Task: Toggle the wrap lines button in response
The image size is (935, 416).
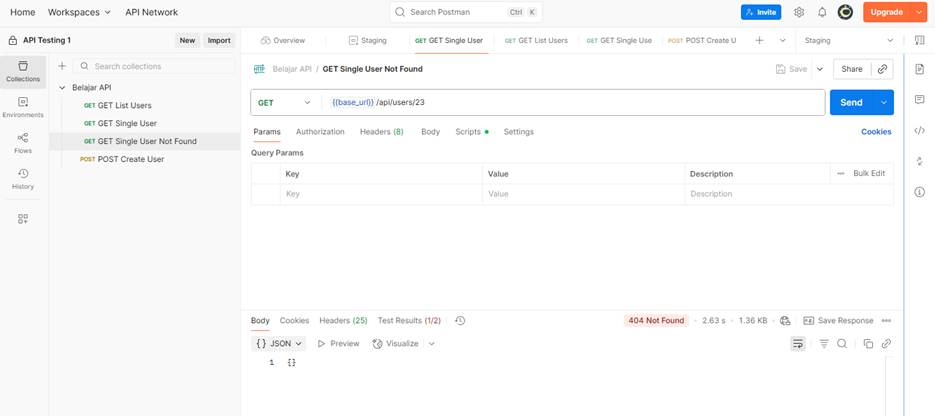Action: (797, 343)
